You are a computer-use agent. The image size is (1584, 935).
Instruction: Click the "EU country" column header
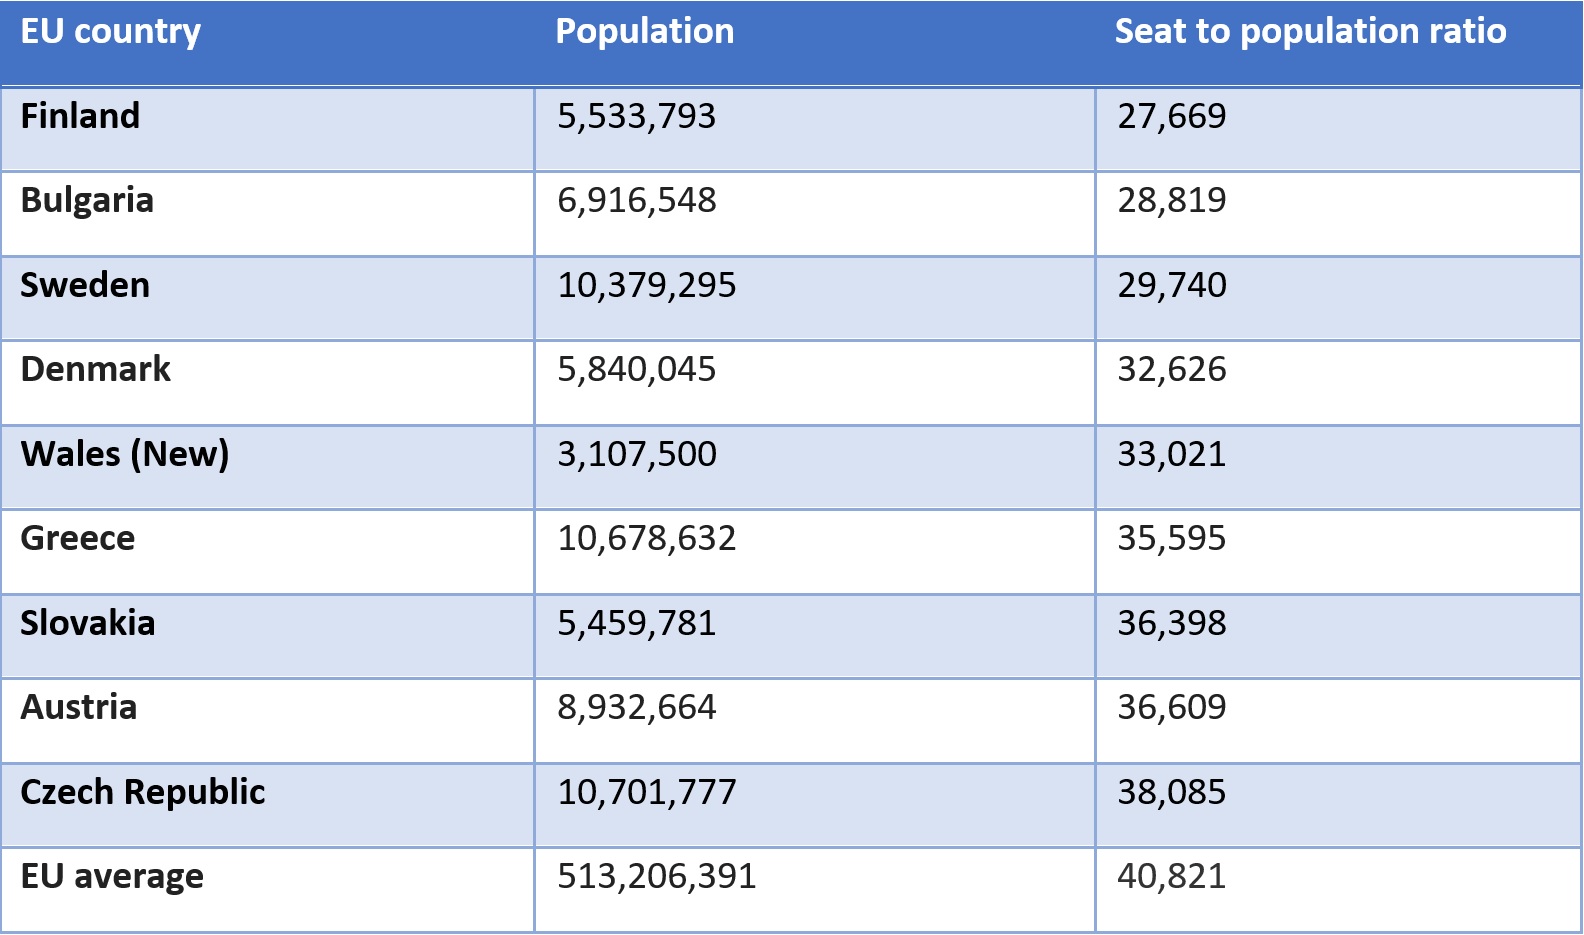click(x=110, y=32)
